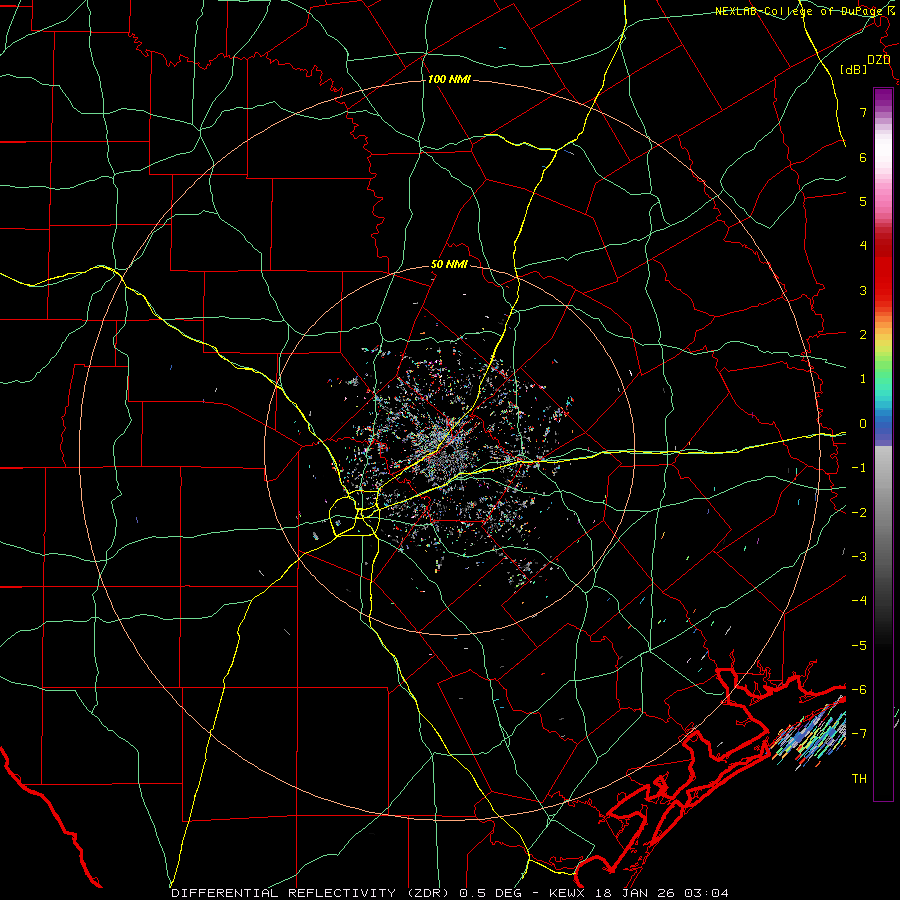Image resolution: width=900 pixels, height=900 pixels.
Task: Pick the gray section near -2 dB
Action: tap(883, 511)
